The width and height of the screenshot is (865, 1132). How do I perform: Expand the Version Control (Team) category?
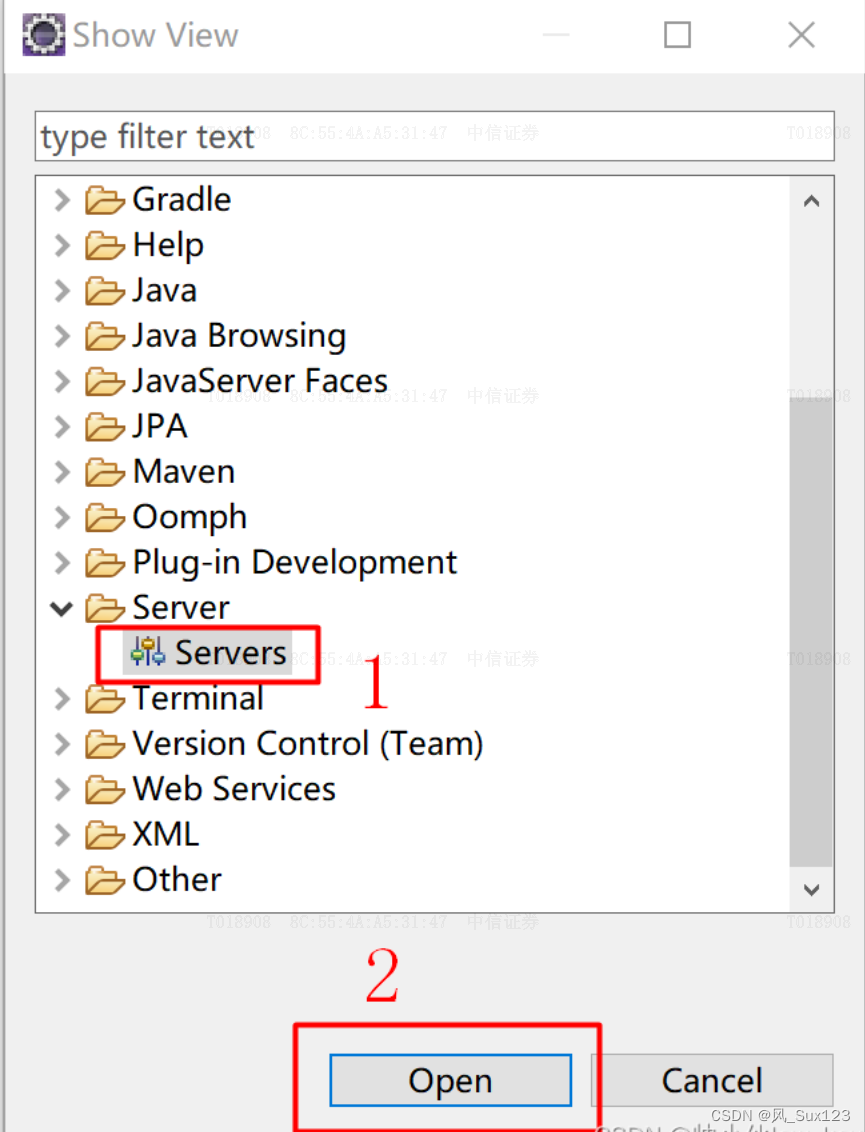(63, 744)
